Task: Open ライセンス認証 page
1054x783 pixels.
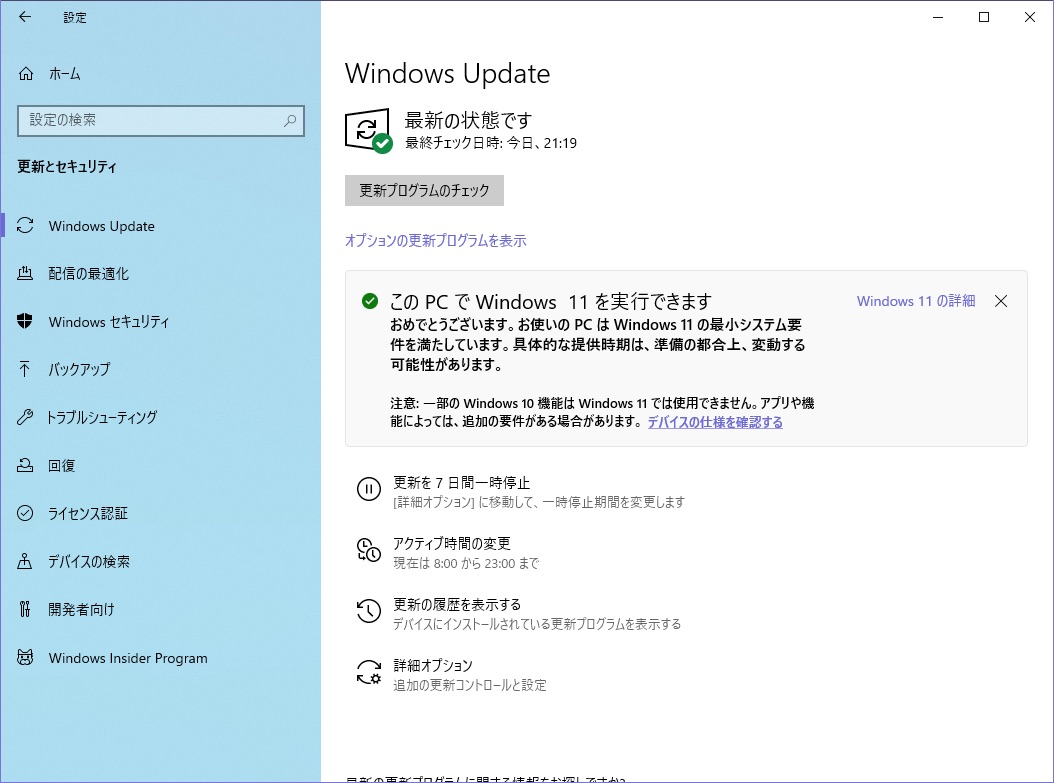Action: click(161, 513)
